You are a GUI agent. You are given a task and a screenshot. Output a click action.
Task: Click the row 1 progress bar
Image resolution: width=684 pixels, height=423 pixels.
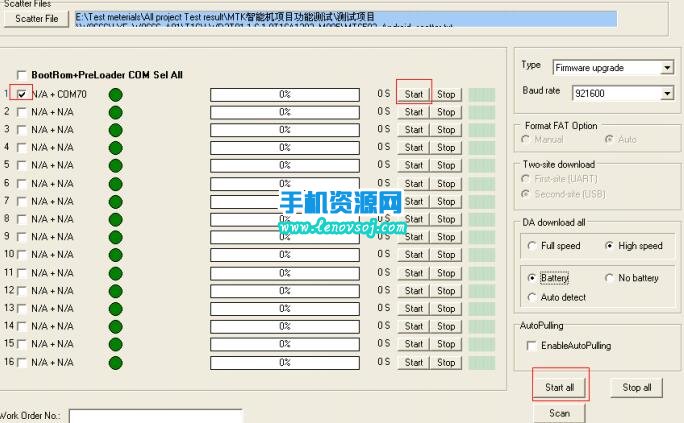click(285, 95)
